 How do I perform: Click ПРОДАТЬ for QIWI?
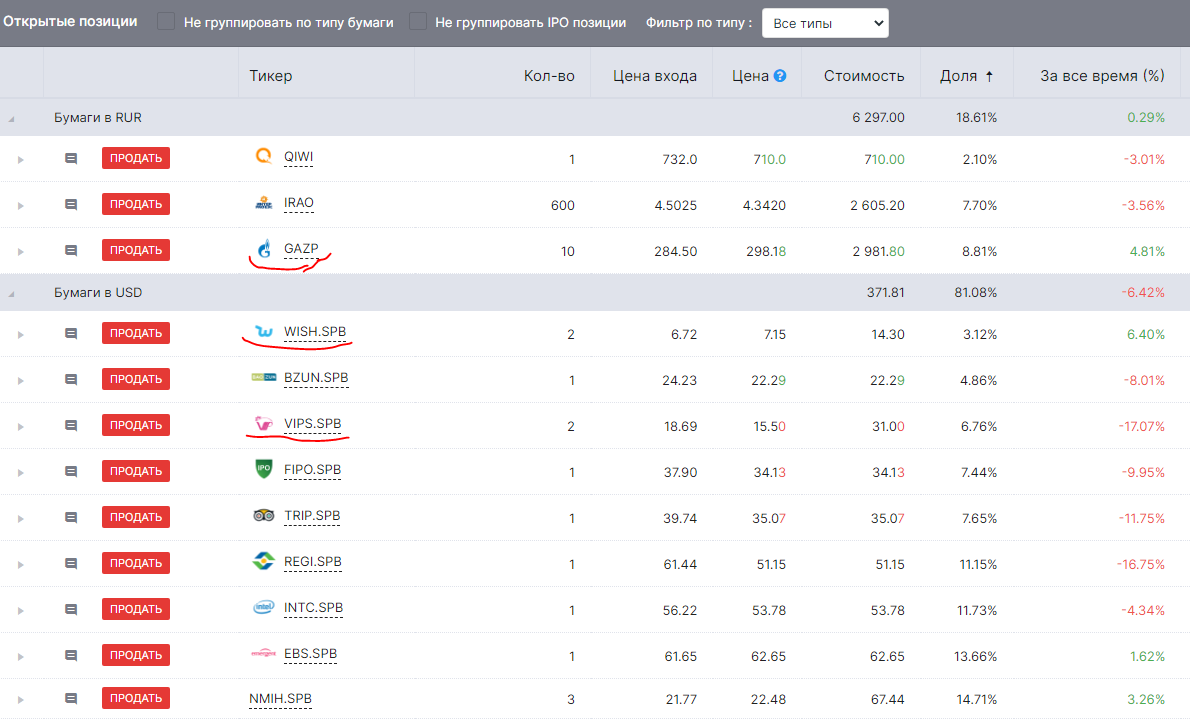coord(136,158)
